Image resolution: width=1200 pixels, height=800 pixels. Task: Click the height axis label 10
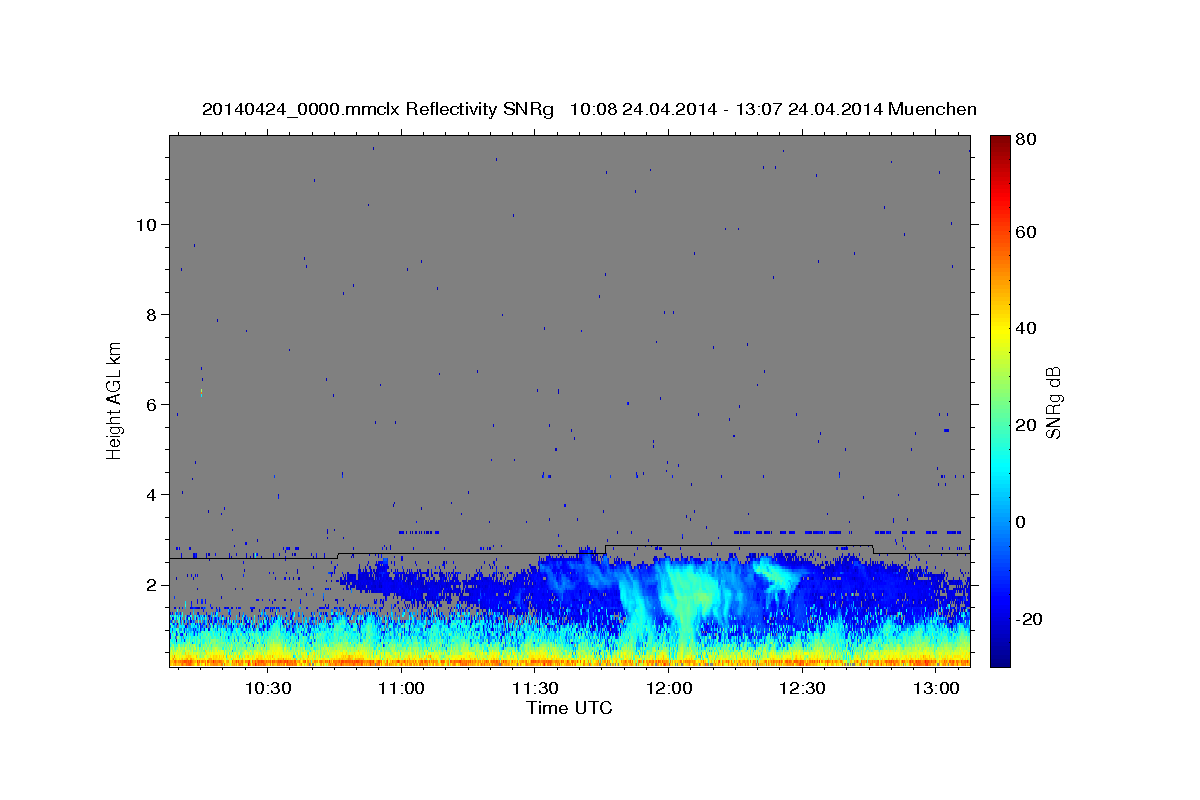pyautogui.click(x=145, y=224)
